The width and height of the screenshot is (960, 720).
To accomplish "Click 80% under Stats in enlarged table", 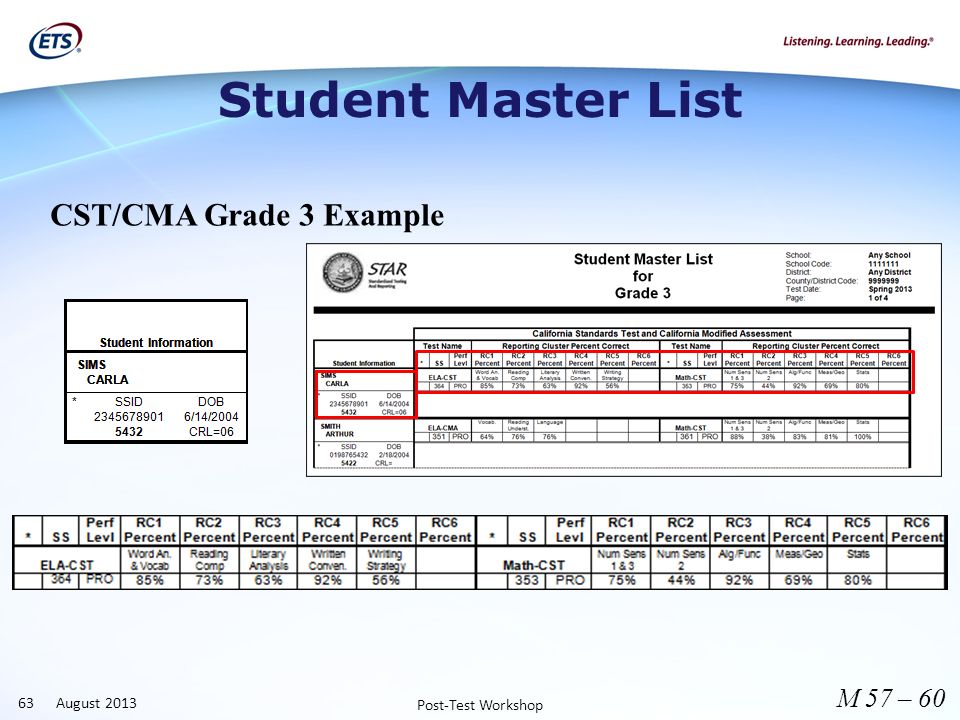I will coord(857,580).
